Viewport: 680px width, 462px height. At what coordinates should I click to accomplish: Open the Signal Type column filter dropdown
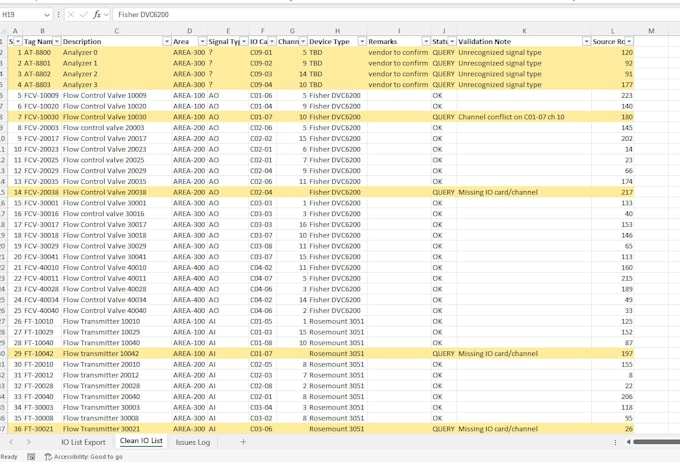click(x=244, y=41)
